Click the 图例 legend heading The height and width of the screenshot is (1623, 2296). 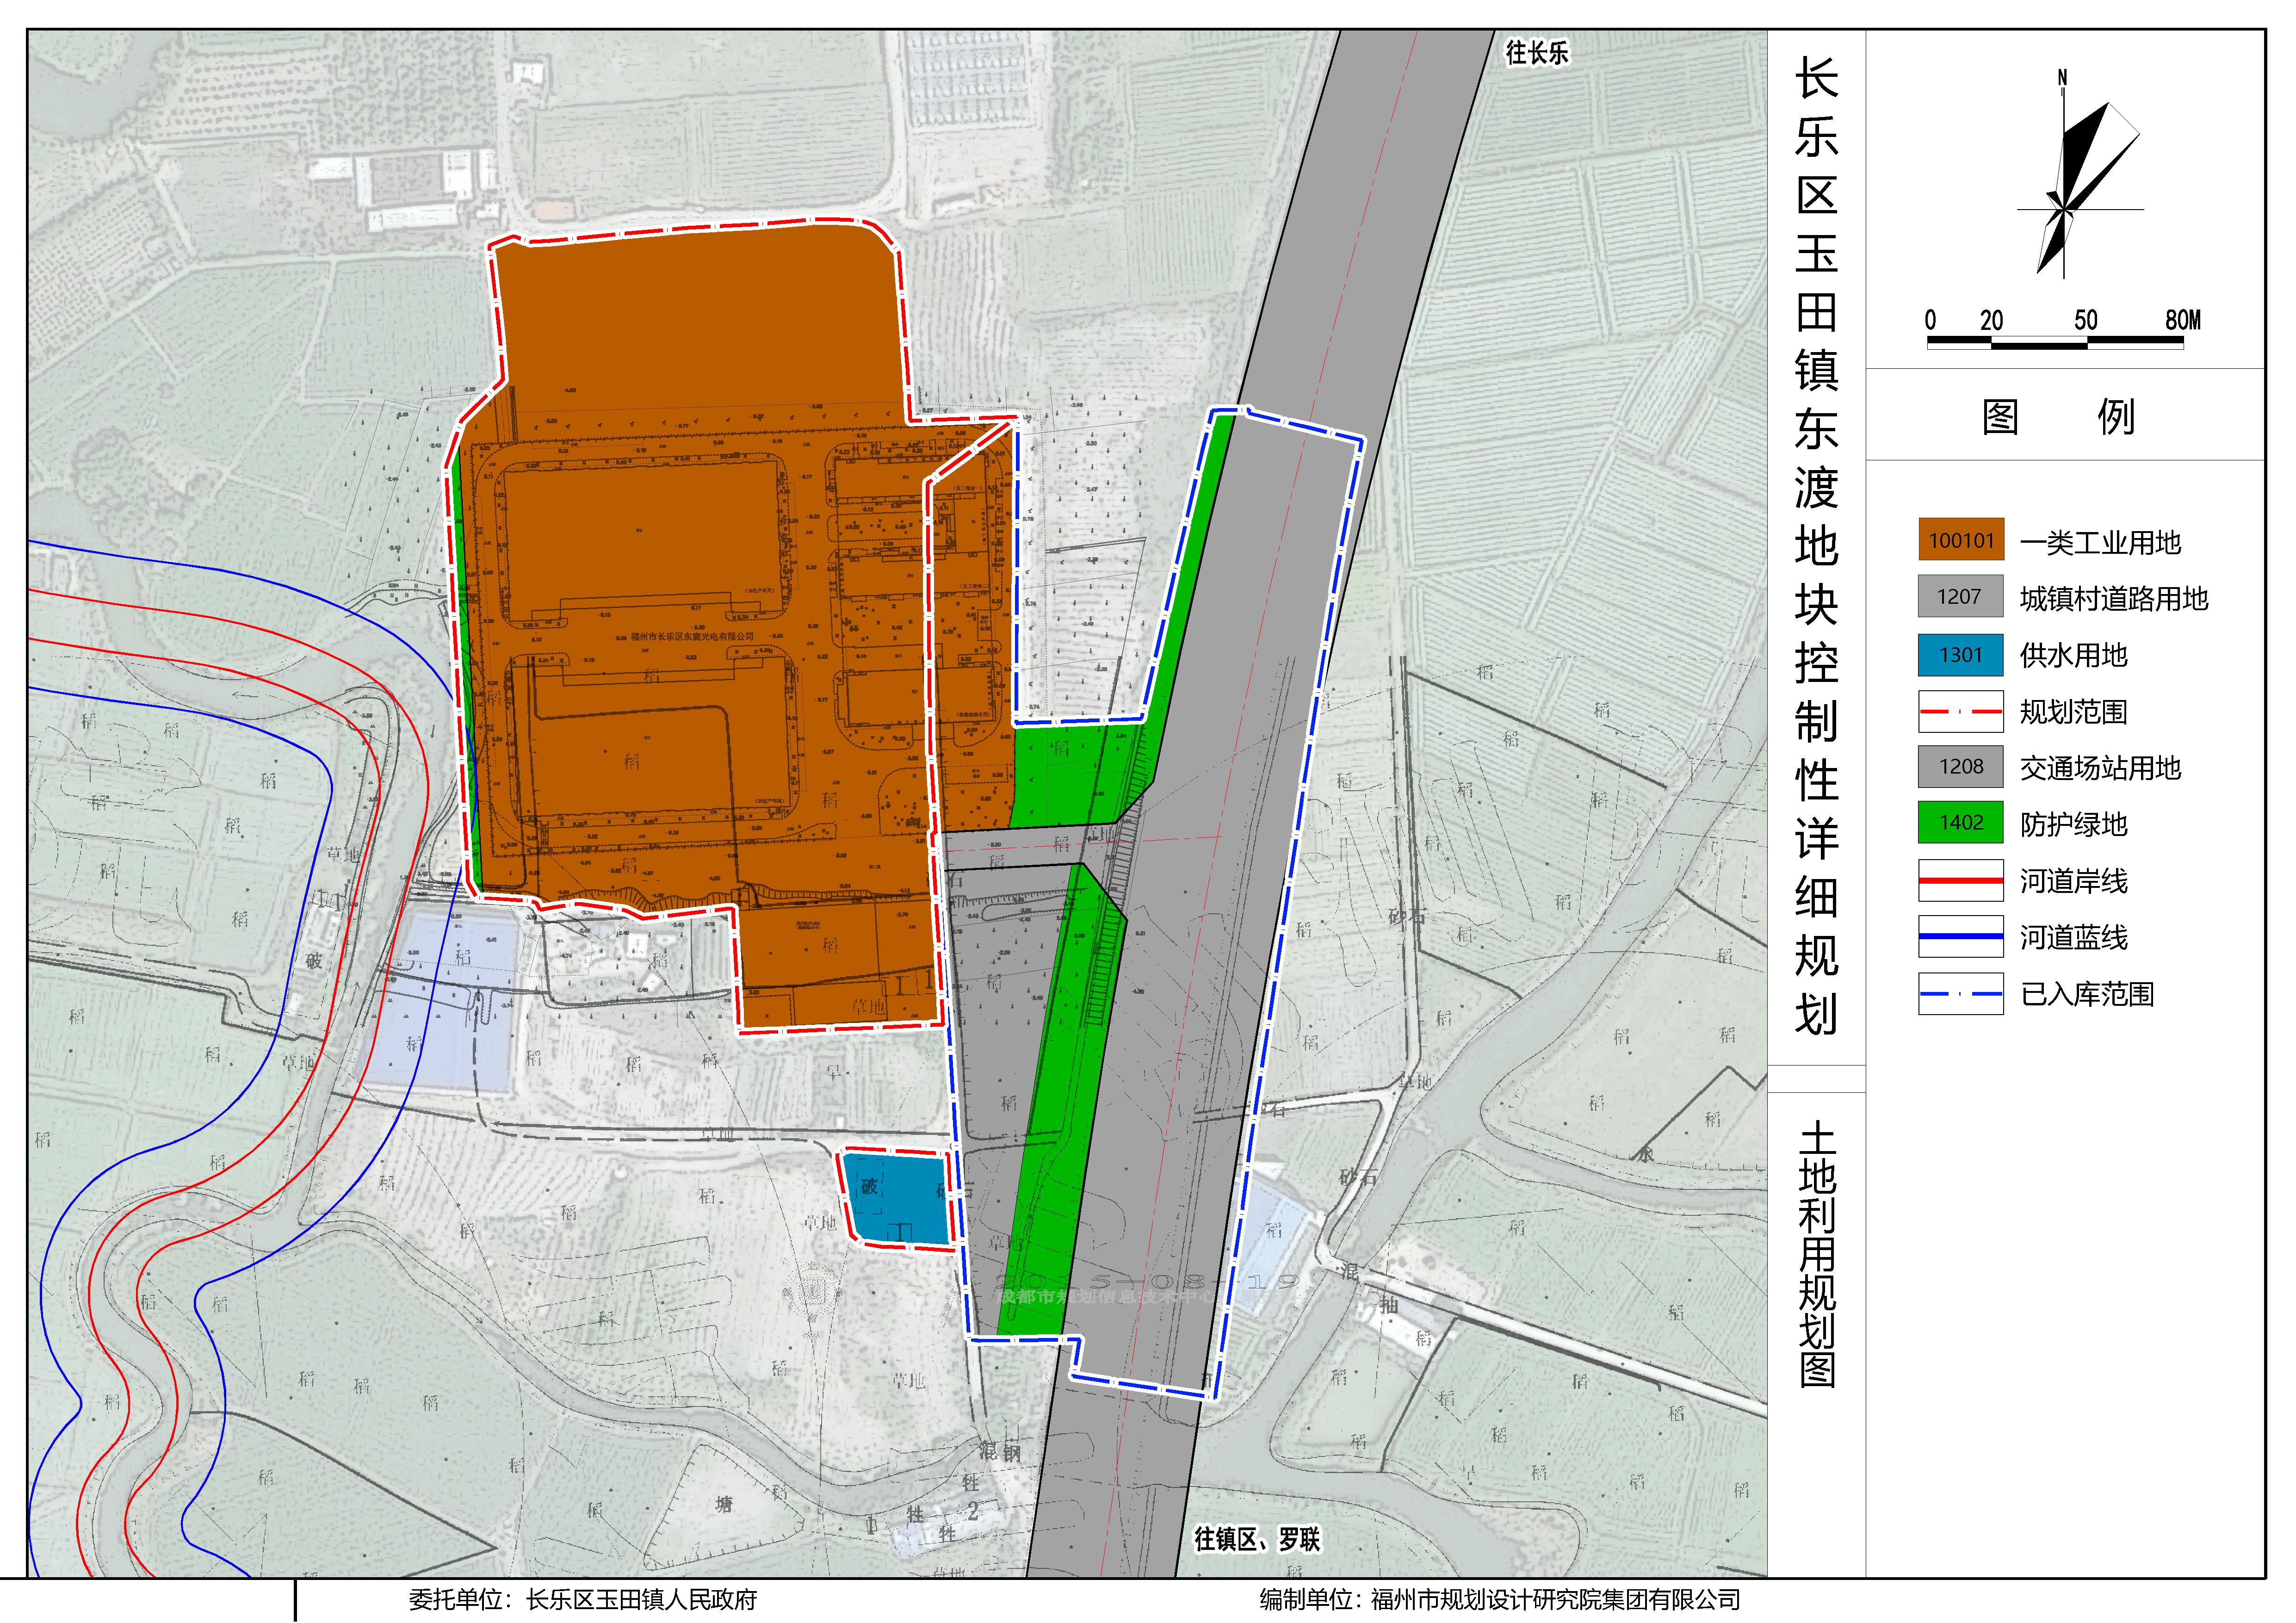coord(2058,416)
